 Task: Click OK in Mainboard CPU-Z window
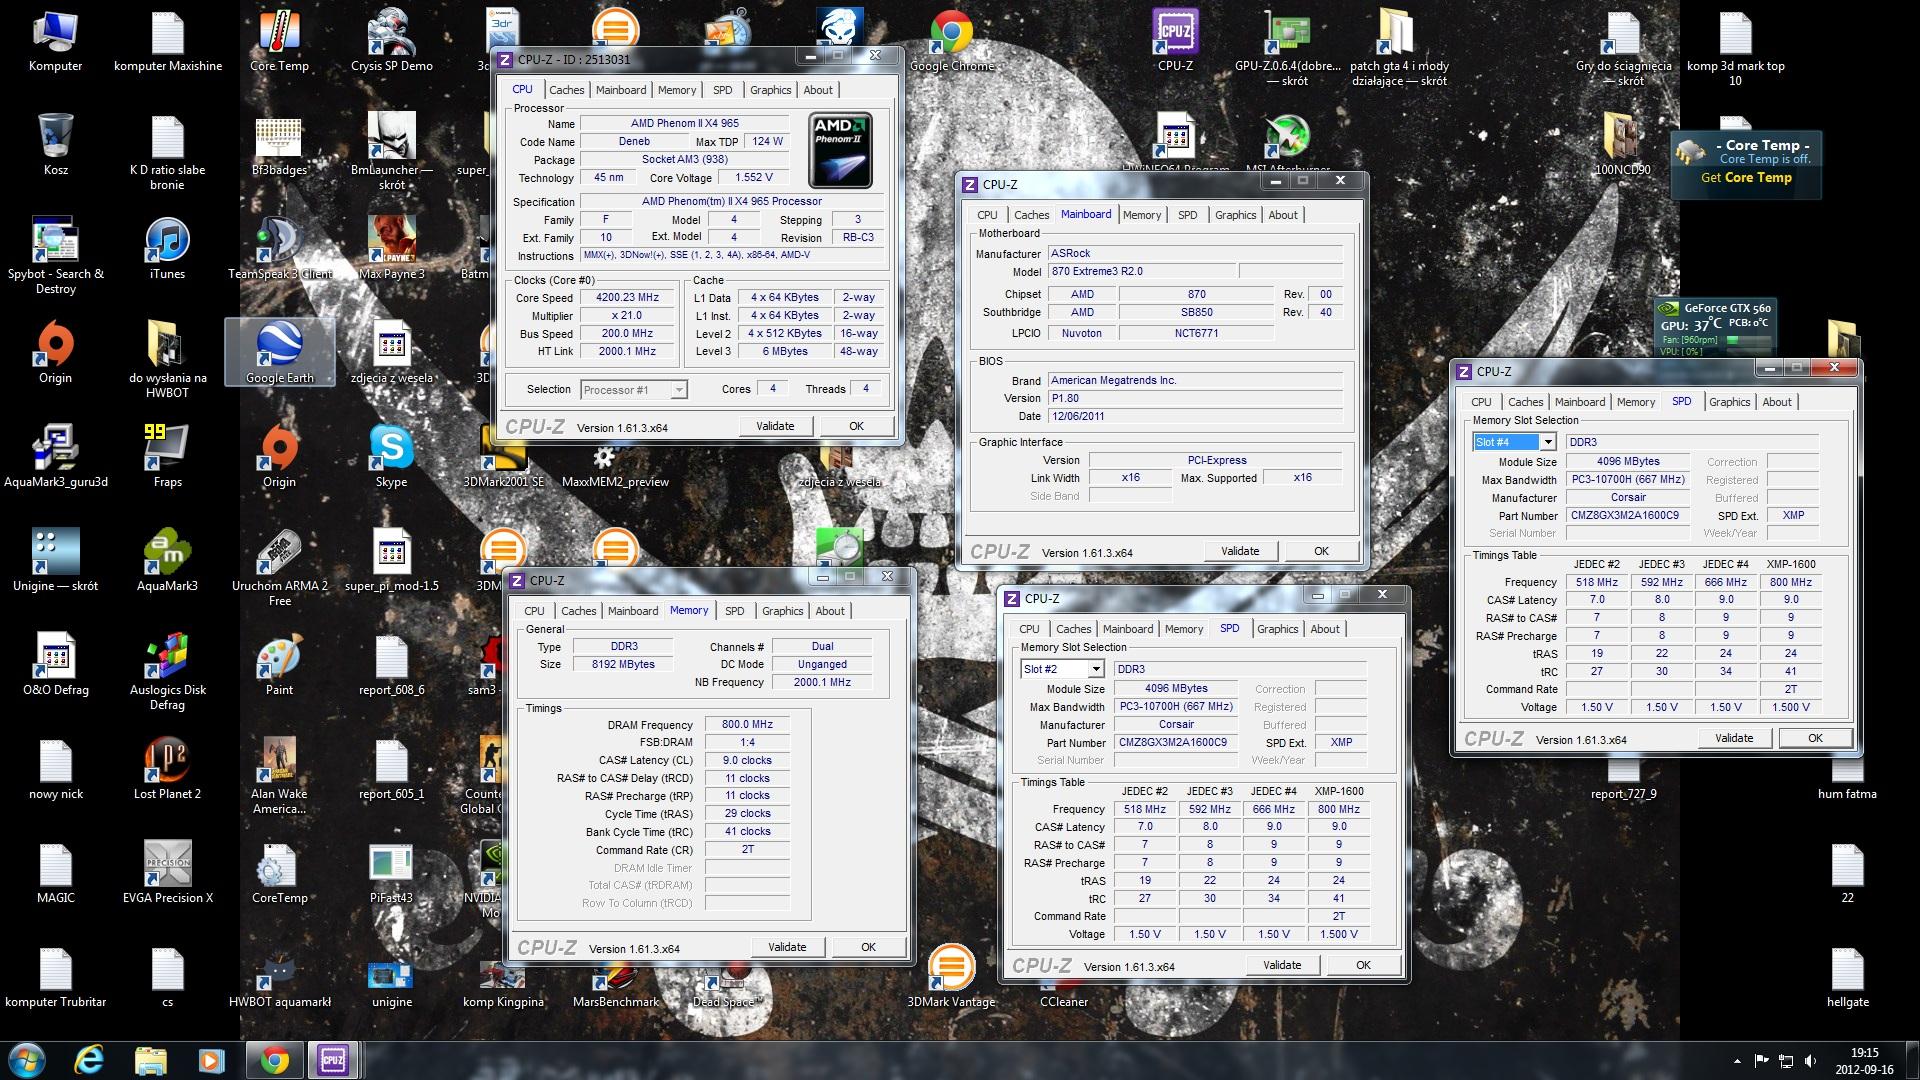click(1321, 551)
